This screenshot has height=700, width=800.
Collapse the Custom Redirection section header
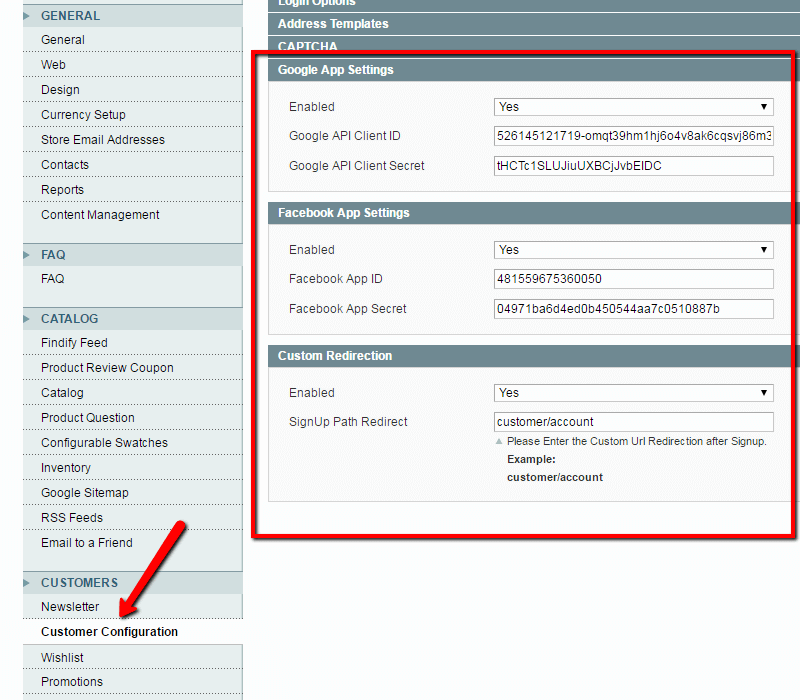(x=335, y=356)
